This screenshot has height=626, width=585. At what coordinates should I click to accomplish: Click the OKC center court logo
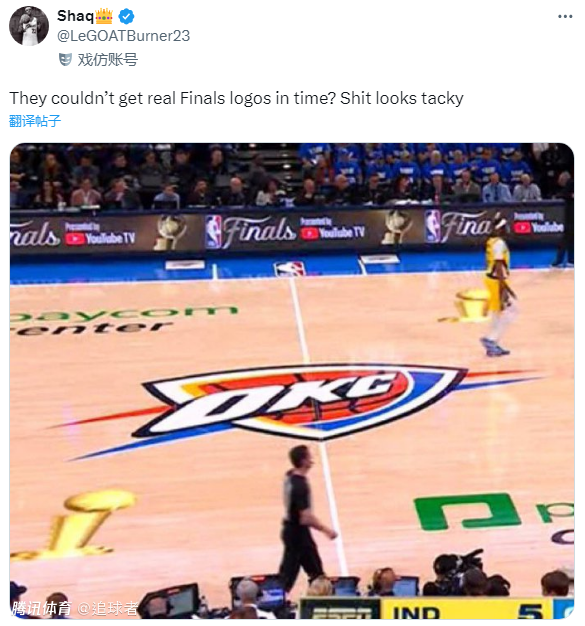coord(303,401)
